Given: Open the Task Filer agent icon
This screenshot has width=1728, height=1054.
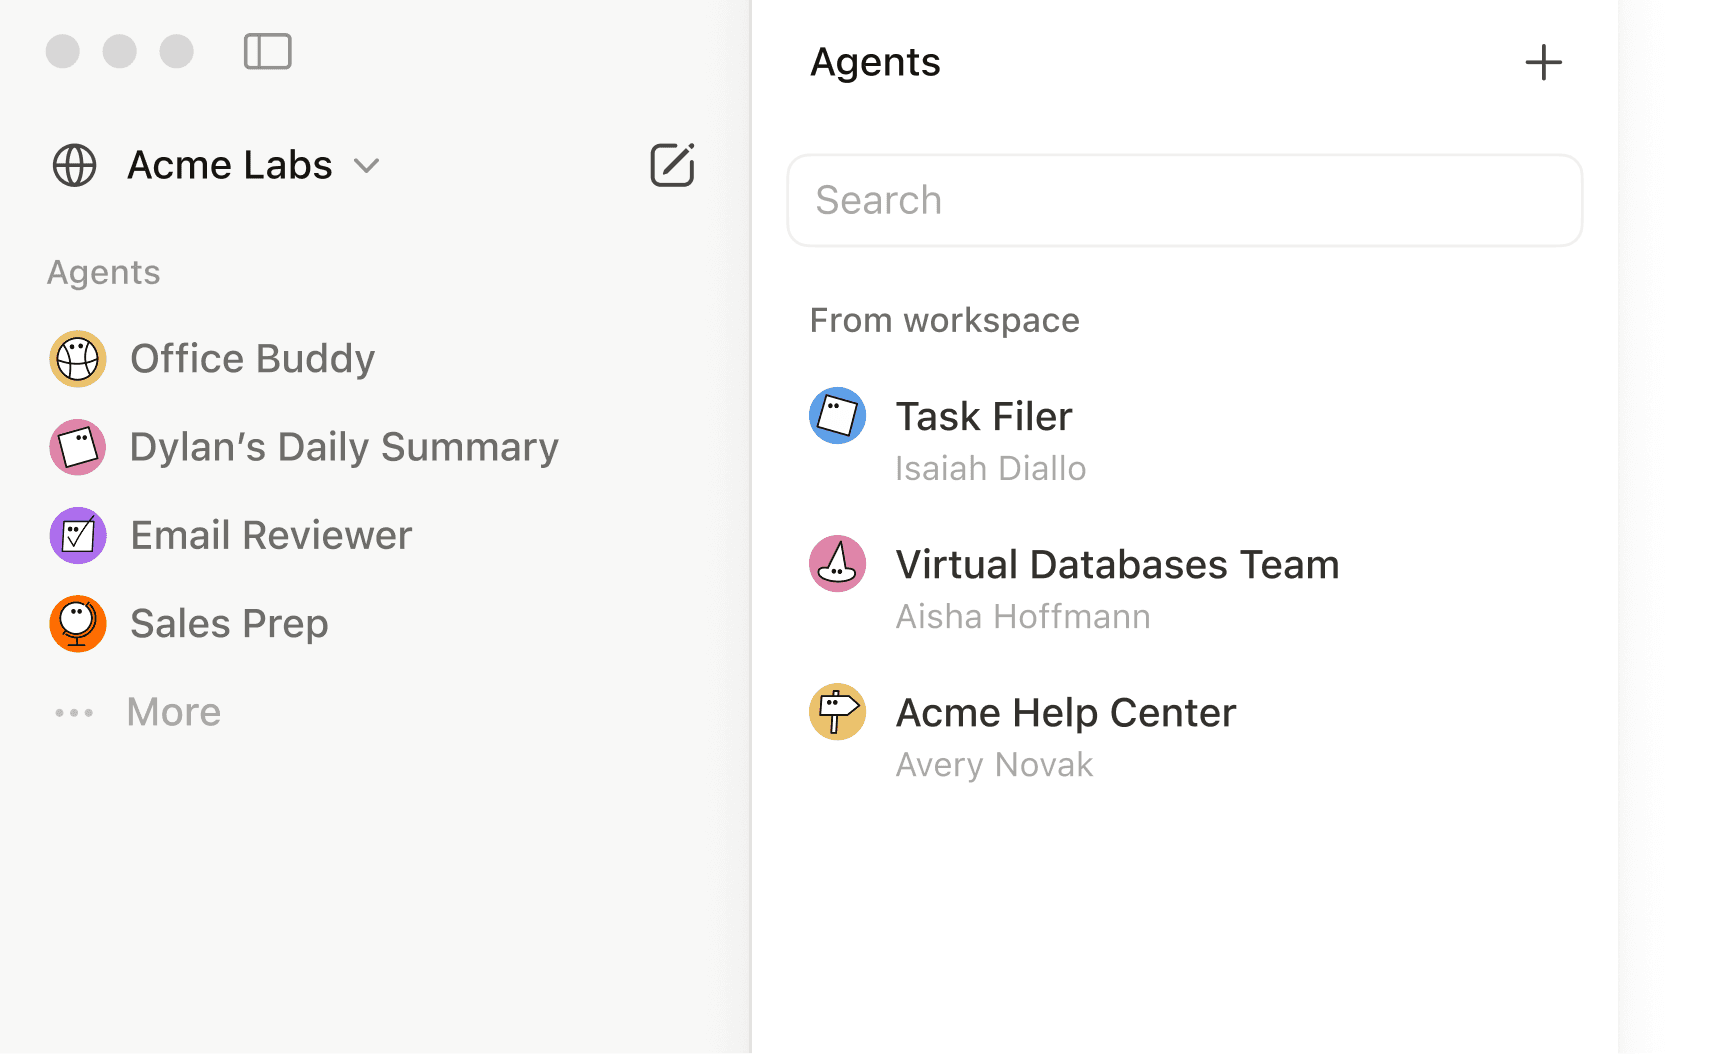Looking at the screenshot, I should (837, 415).
